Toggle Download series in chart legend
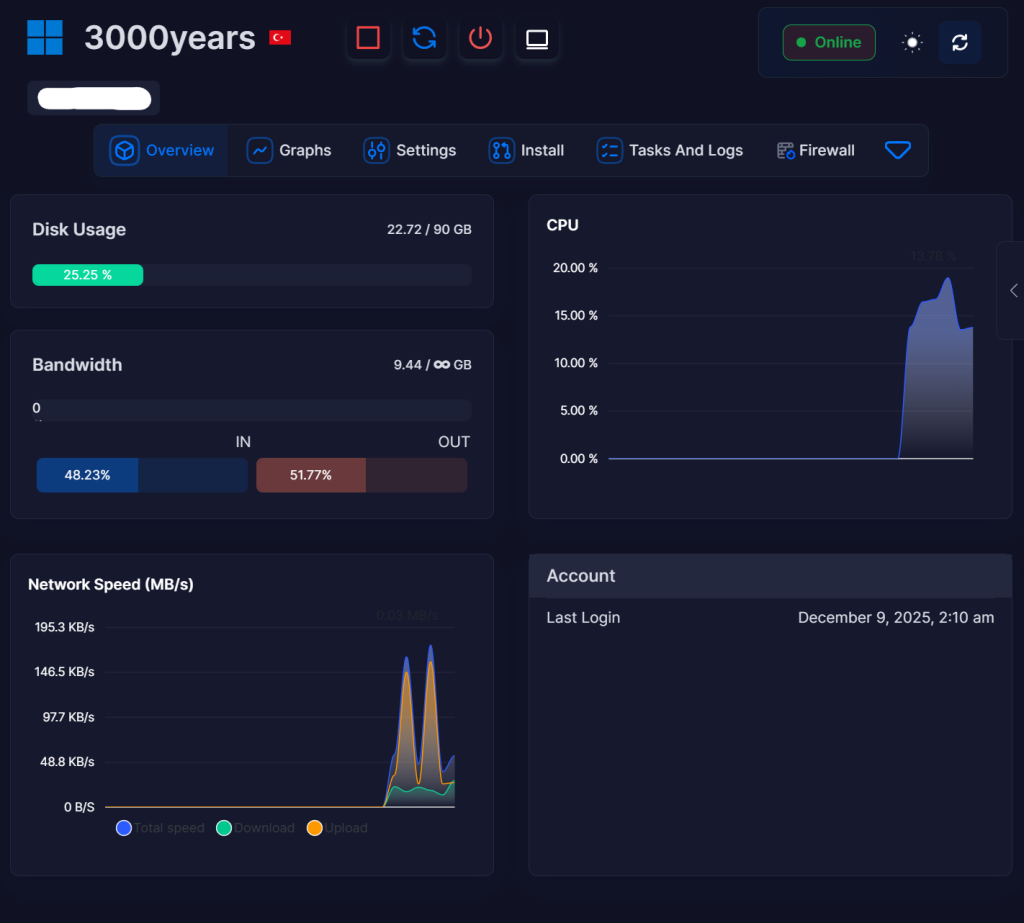Image resolution: width=1024 pixels, height=923 pixels. coord(224,828)
